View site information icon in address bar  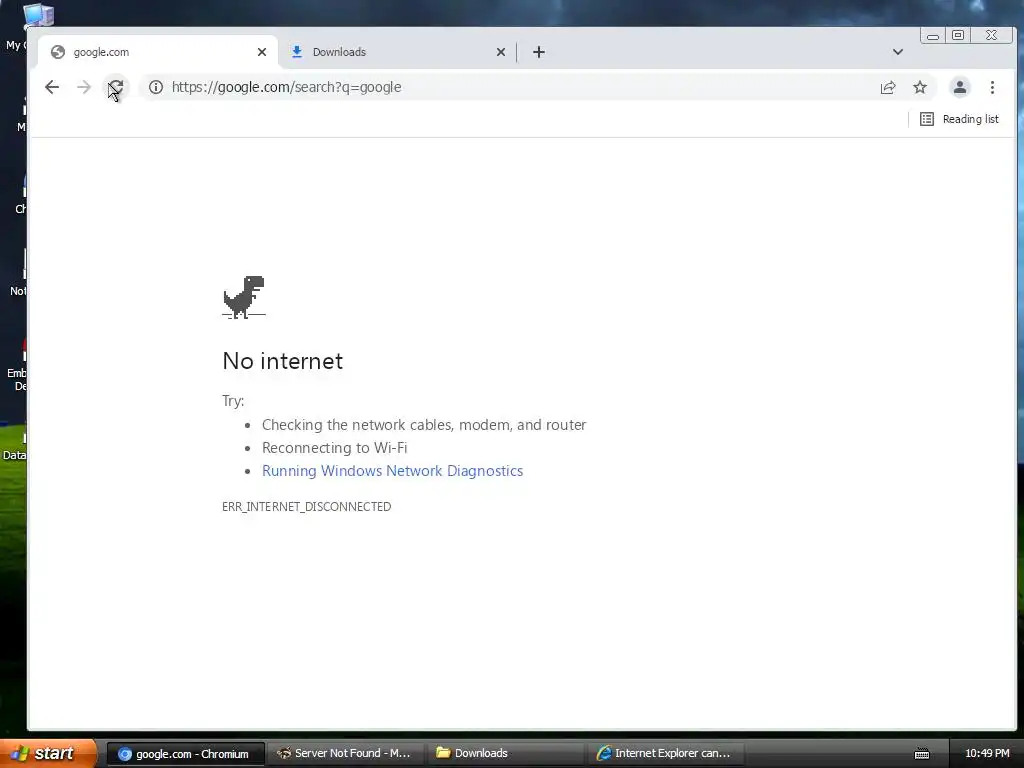coord(155,87)
